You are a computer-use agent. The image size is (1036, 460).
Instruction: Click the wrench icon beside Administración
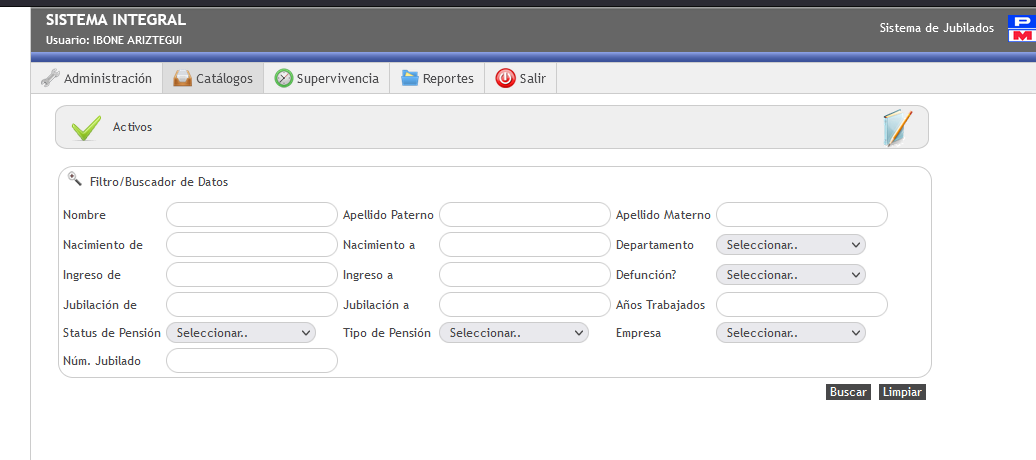(x=50, y=78)
